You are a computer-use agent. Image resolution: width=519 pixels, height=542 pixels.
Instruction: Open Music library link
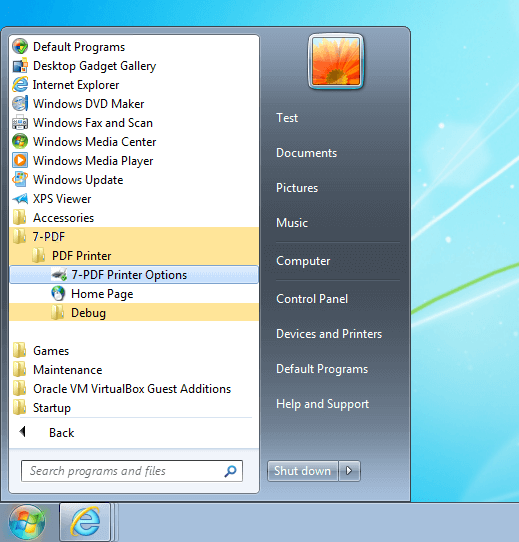pos(292,223)
